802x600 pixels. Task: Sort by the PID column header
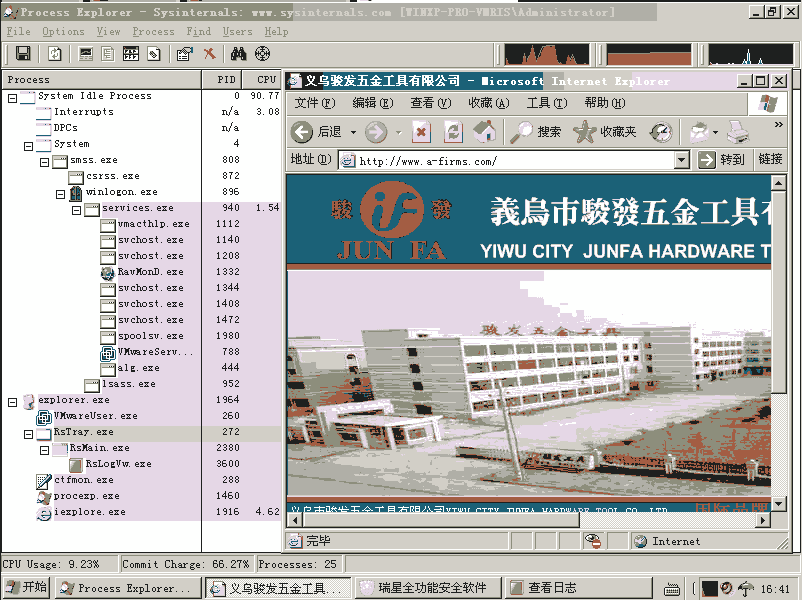[x=222, y=79]
